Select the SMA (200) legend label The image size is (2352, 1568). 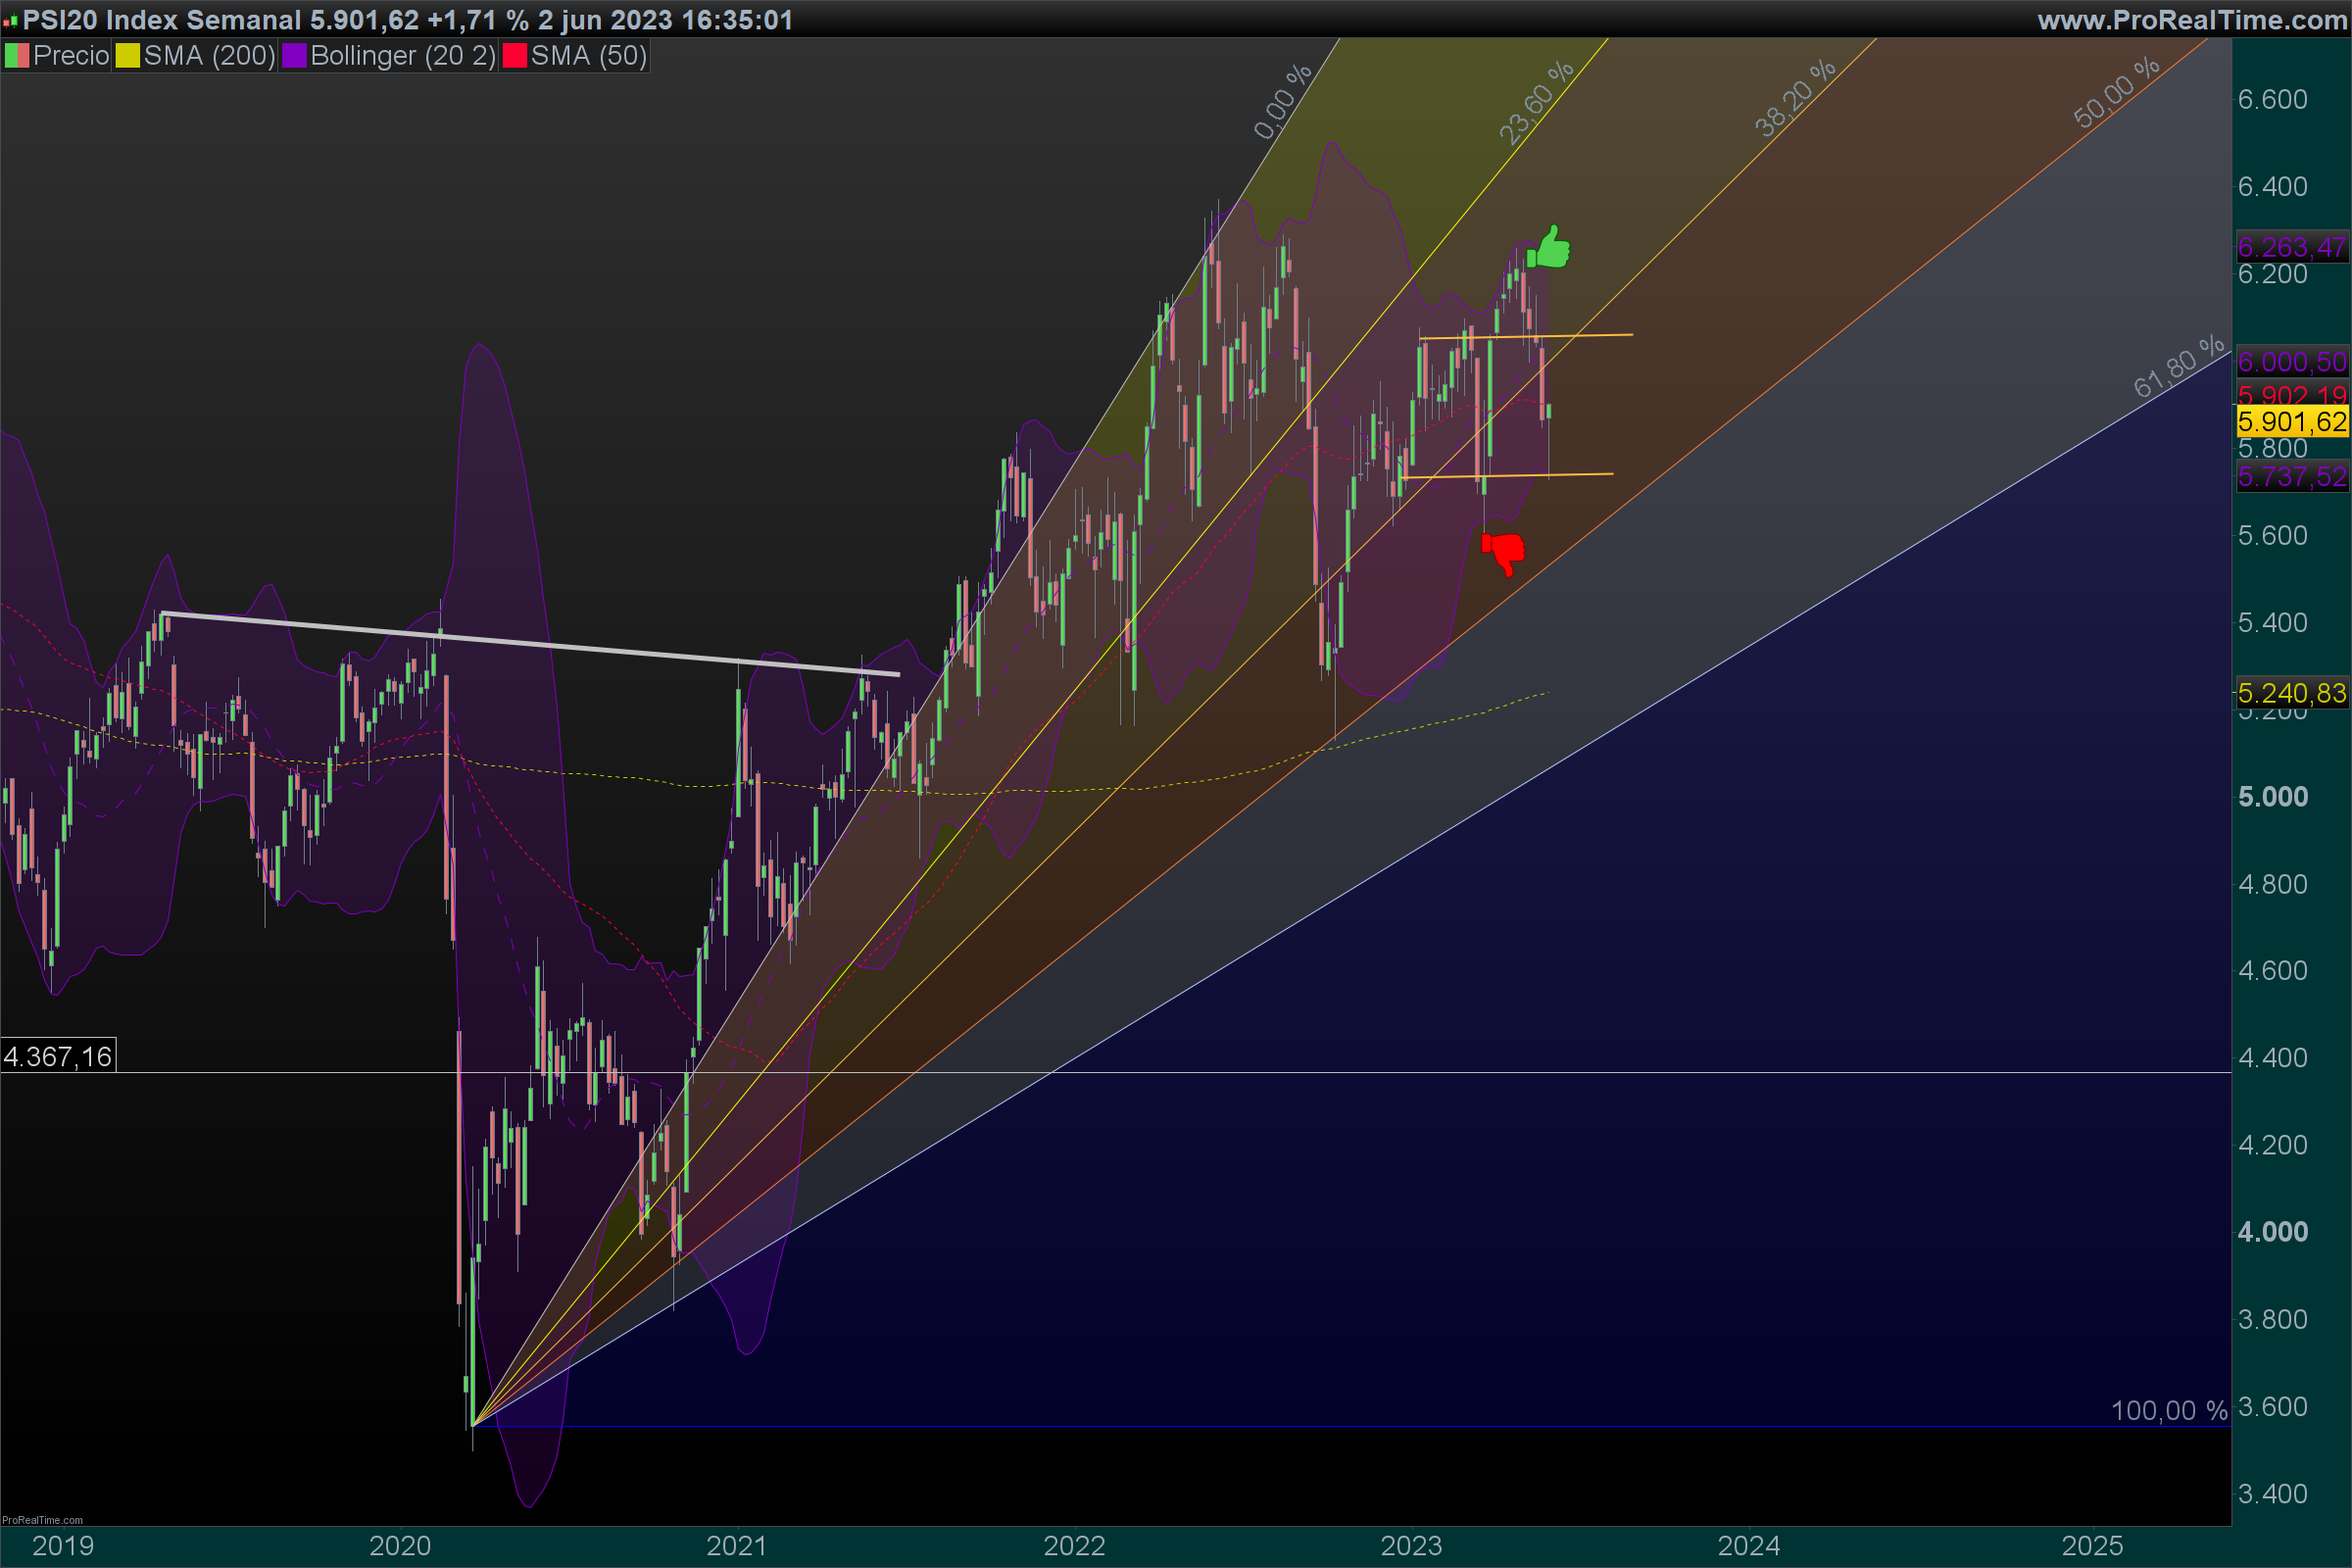(x=209, y=56)
